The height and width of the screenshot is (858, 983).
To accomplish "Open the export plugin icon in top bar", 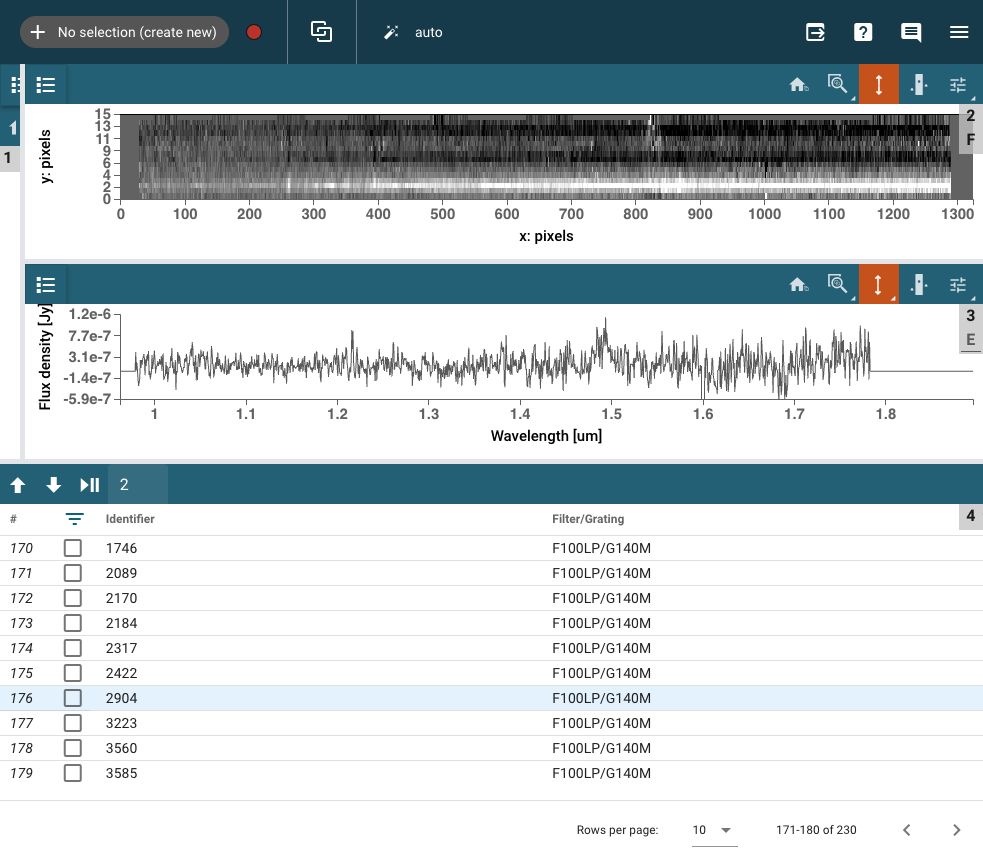I will coord(815,32).
